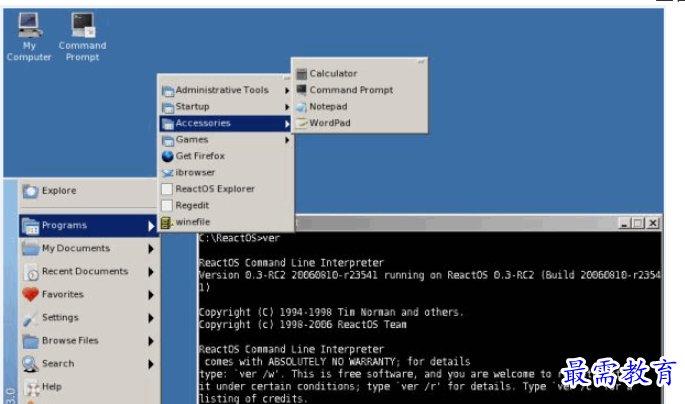Screen dimensions: 685x404
Task: Click 'comes with ABSOLUTELY NO WARRANTY' line
Action: pos(299,362)
